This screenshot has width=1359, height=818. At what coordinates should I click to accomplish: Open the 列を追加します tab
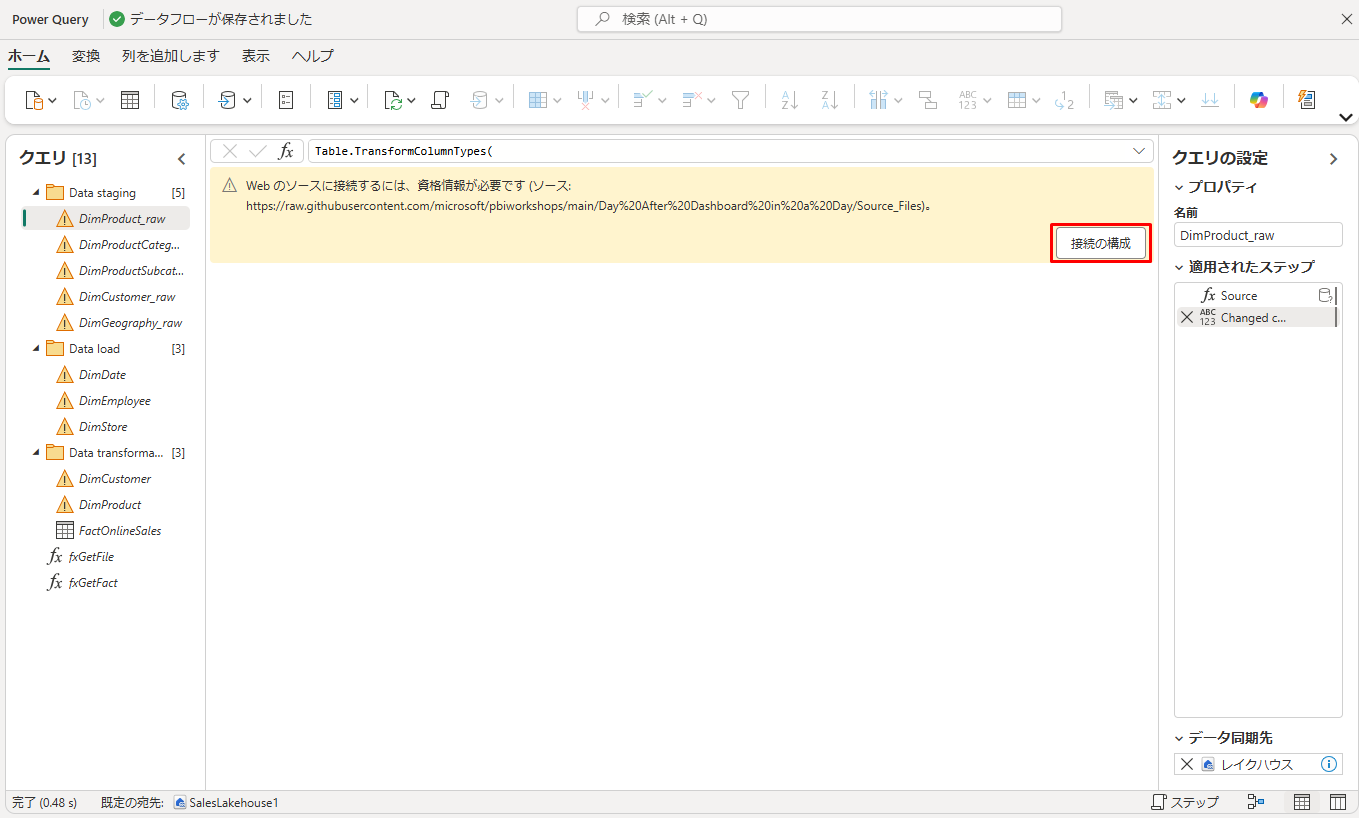[170, 56]
